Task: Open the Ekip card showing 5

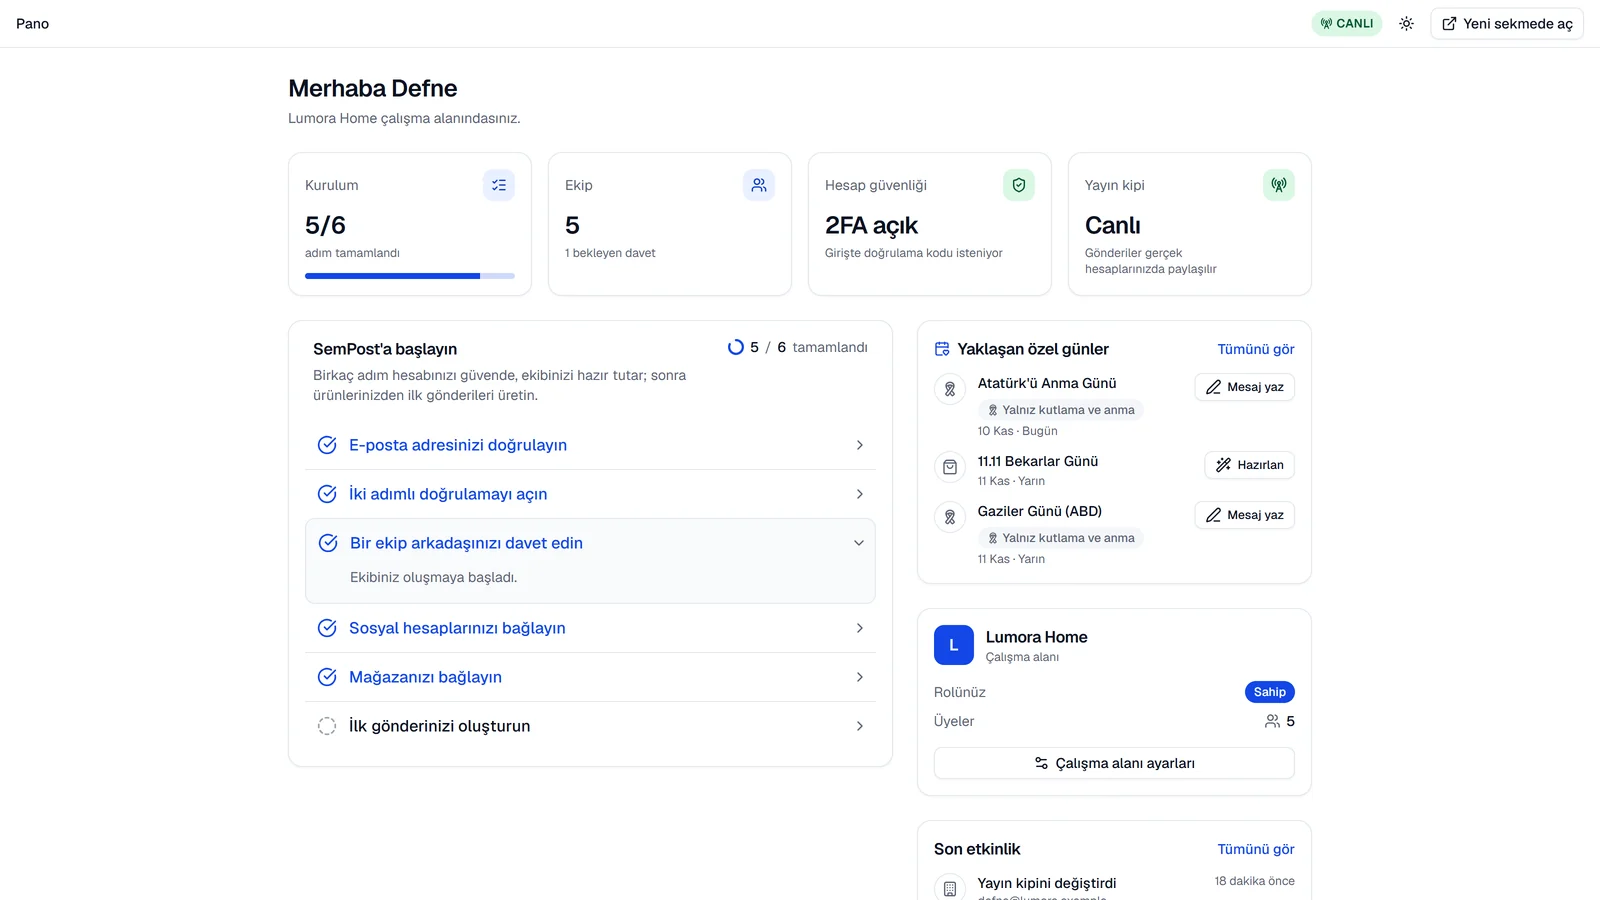Action: pyautogui.click(x=670, y=224)
